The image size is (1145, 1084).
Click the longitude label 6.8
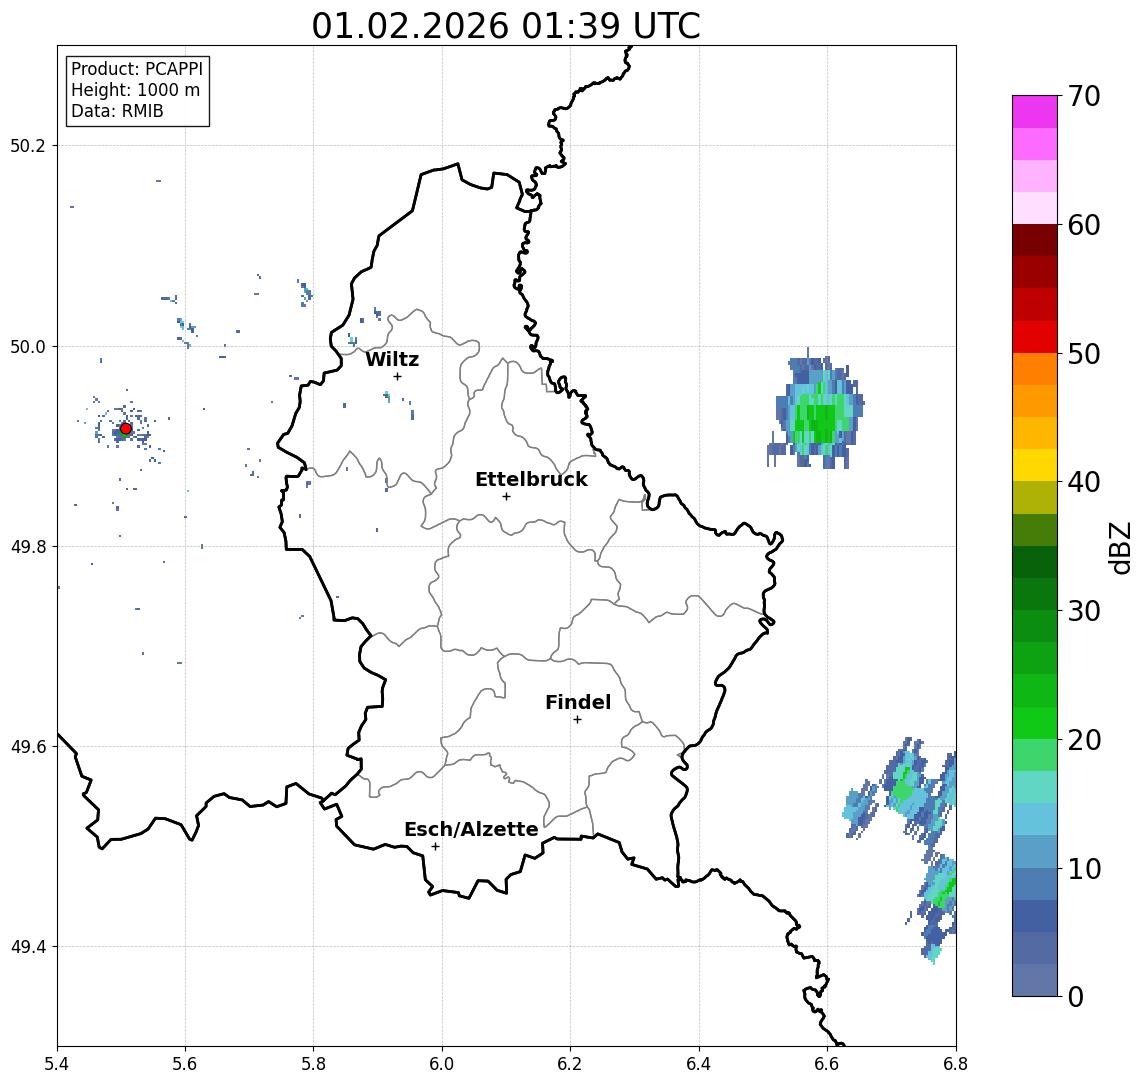pyautogui.click(x=956, y=1064)
